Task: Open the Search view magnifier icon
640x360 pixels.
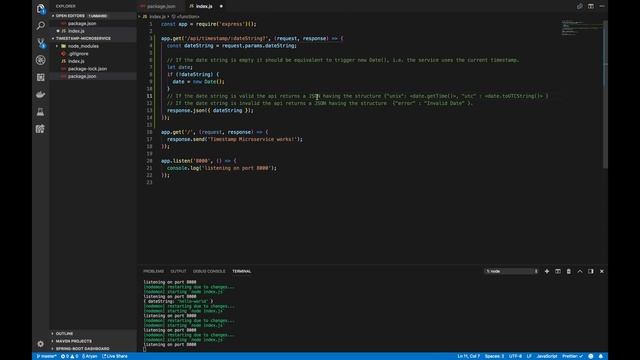Action: tap(40, 26)
